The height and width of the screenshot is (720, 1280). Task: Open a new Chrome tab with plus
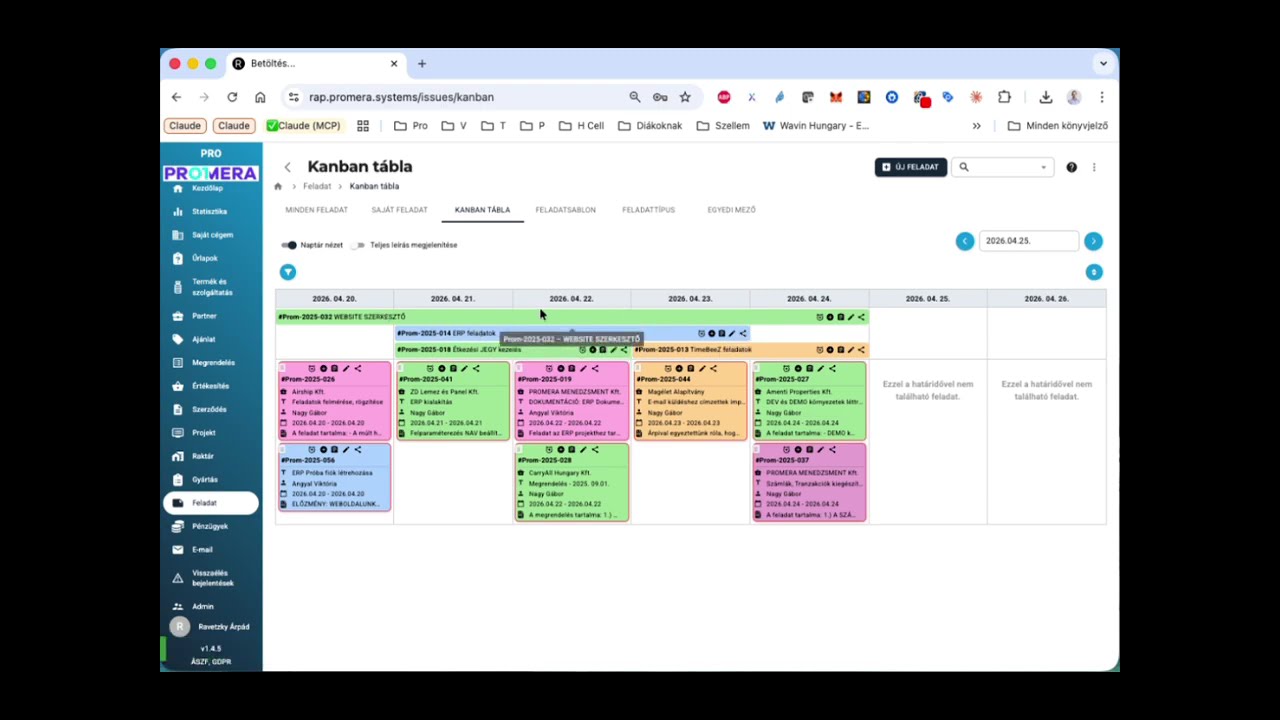click(422, 63)
